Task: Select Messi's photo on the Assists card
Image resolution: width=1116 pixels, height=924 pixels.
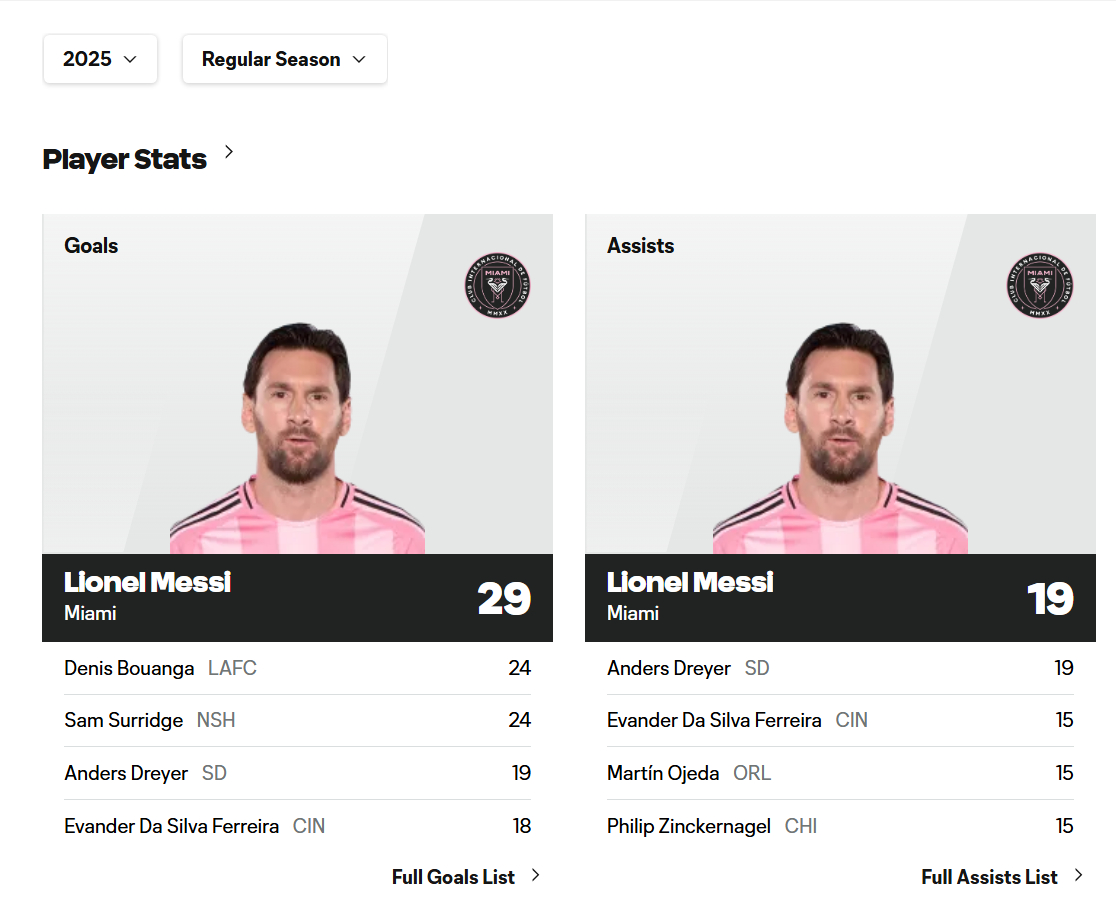Action: (x=840, y=440)
